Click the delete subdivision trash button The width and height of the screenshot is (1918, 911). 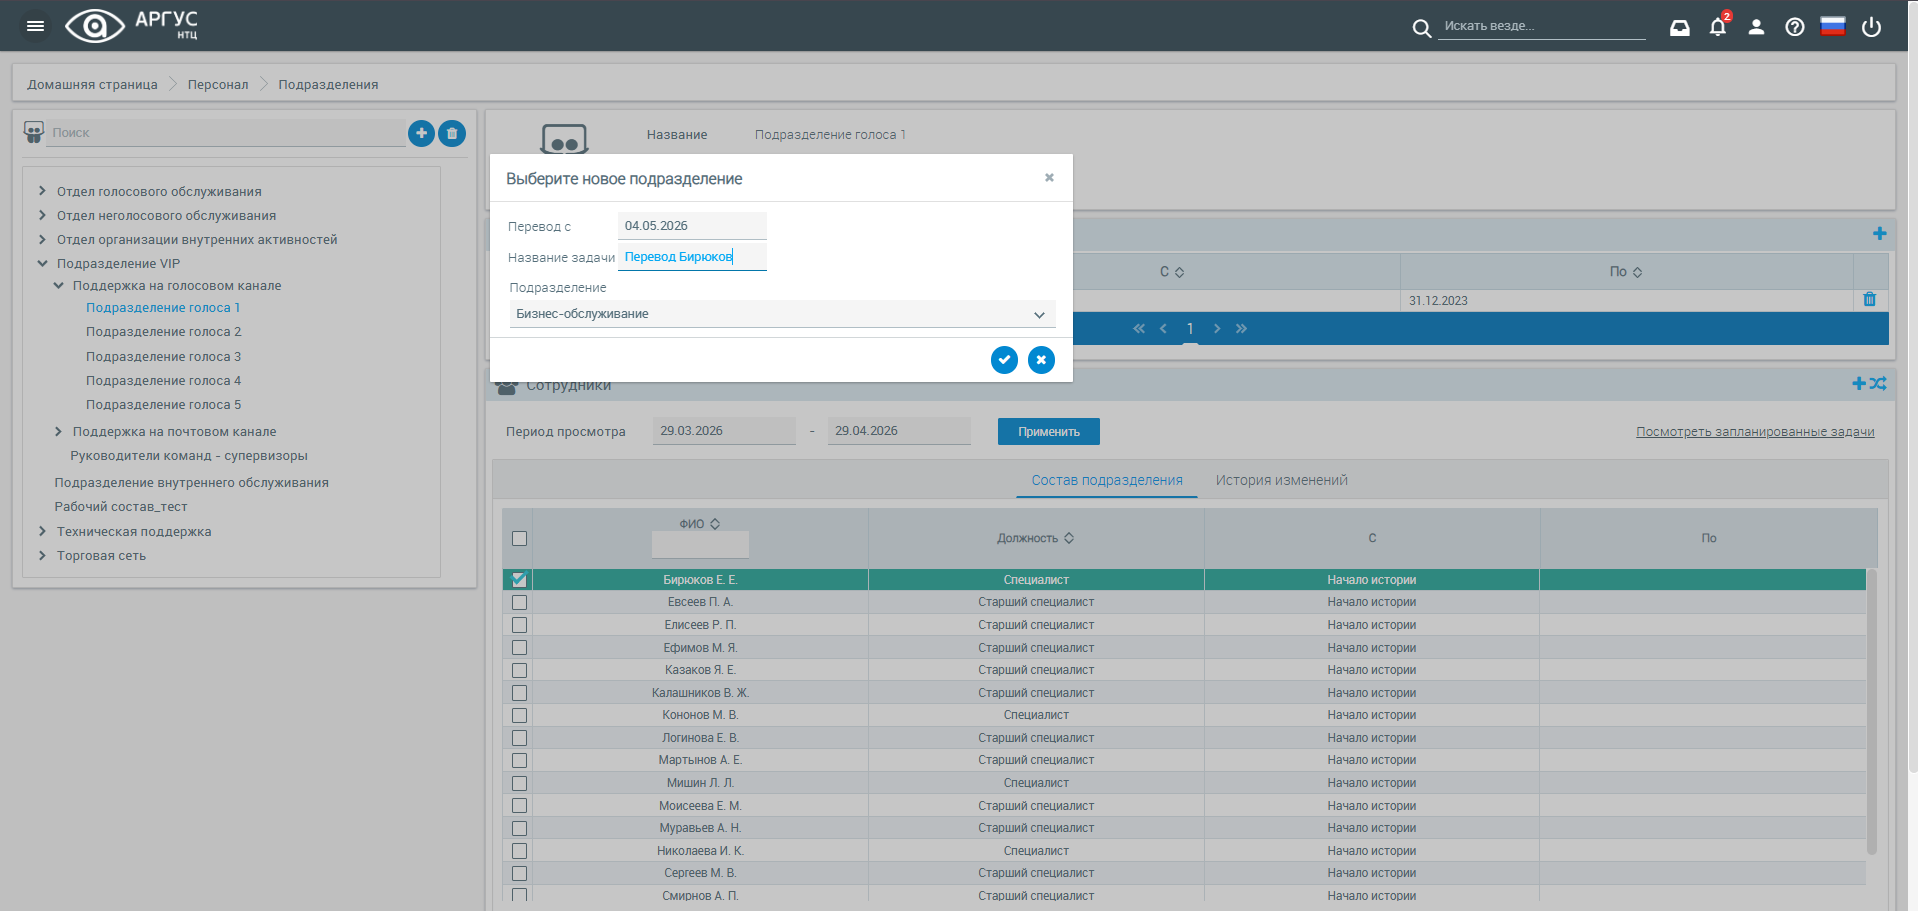click(x=452, y=133)
